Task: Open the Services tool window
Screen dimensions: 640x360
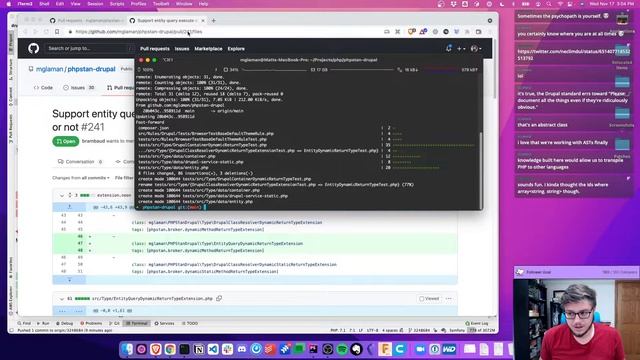Action: point(164,323)
